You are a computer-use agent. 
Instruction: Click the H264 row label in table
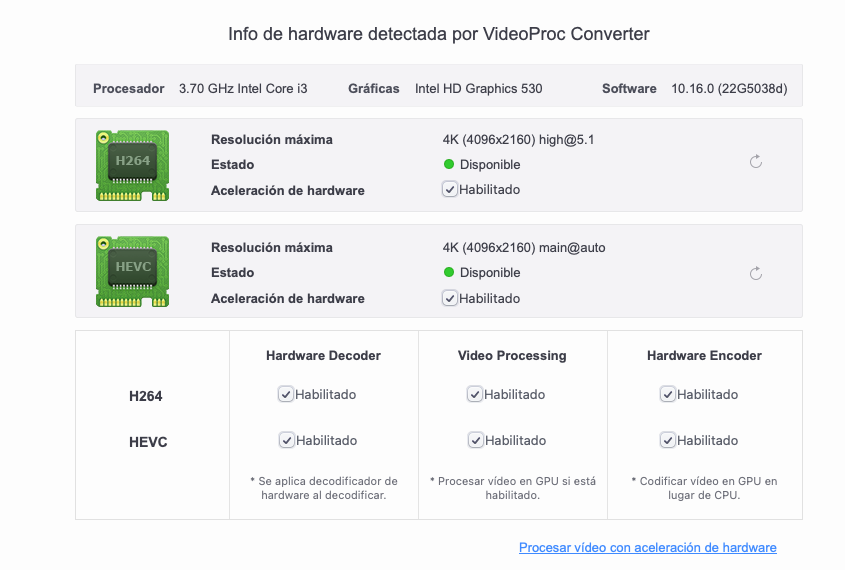[146, 396]
